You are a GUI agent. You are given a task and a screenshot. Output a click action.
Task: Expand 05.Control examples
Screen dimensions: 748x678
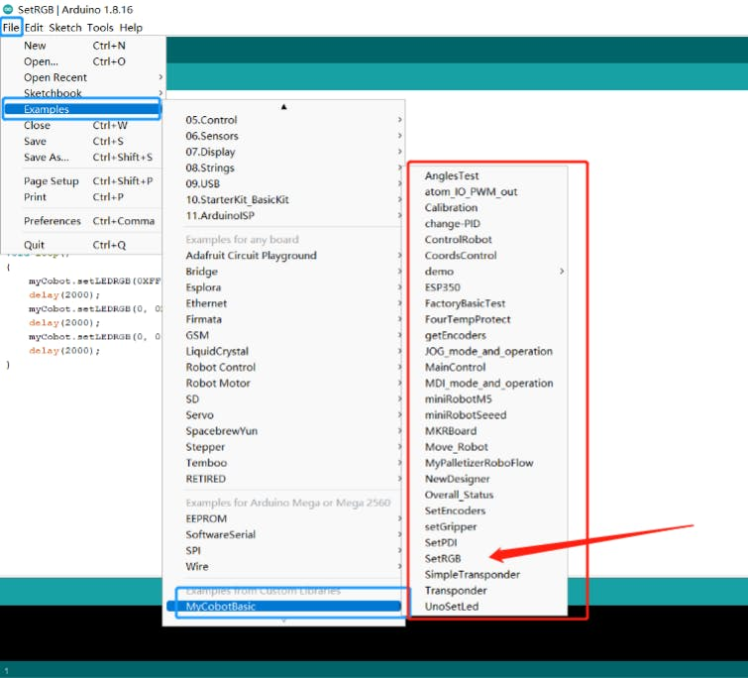[x=284, y=120]
